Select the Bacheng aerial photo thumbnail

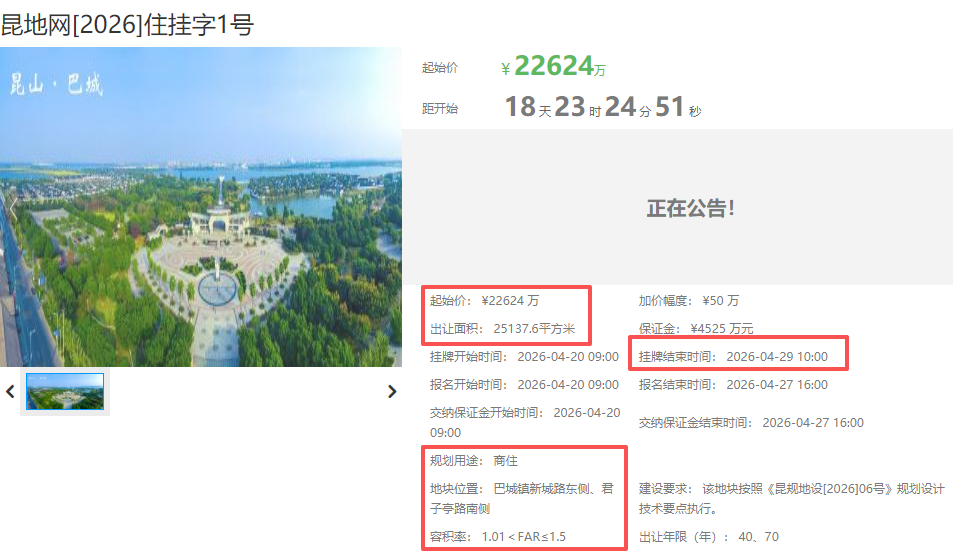(x=65, y=392)
